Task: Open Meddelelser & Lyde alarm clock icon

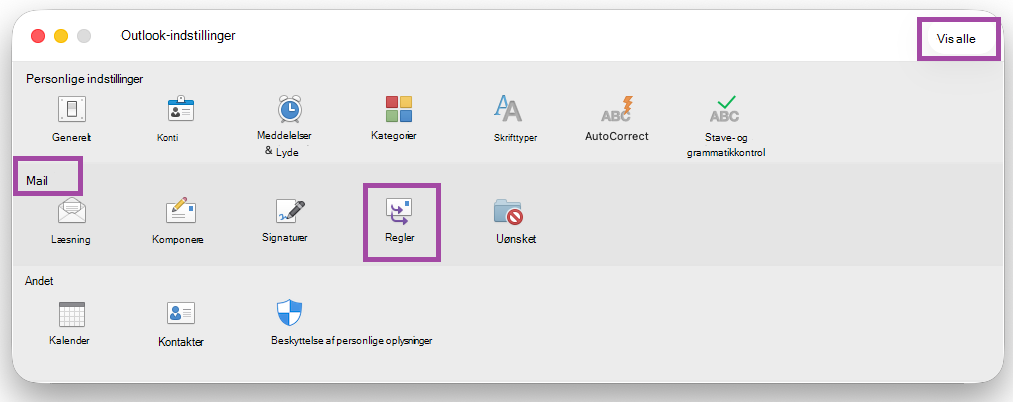Action: [x=290, y=109]
